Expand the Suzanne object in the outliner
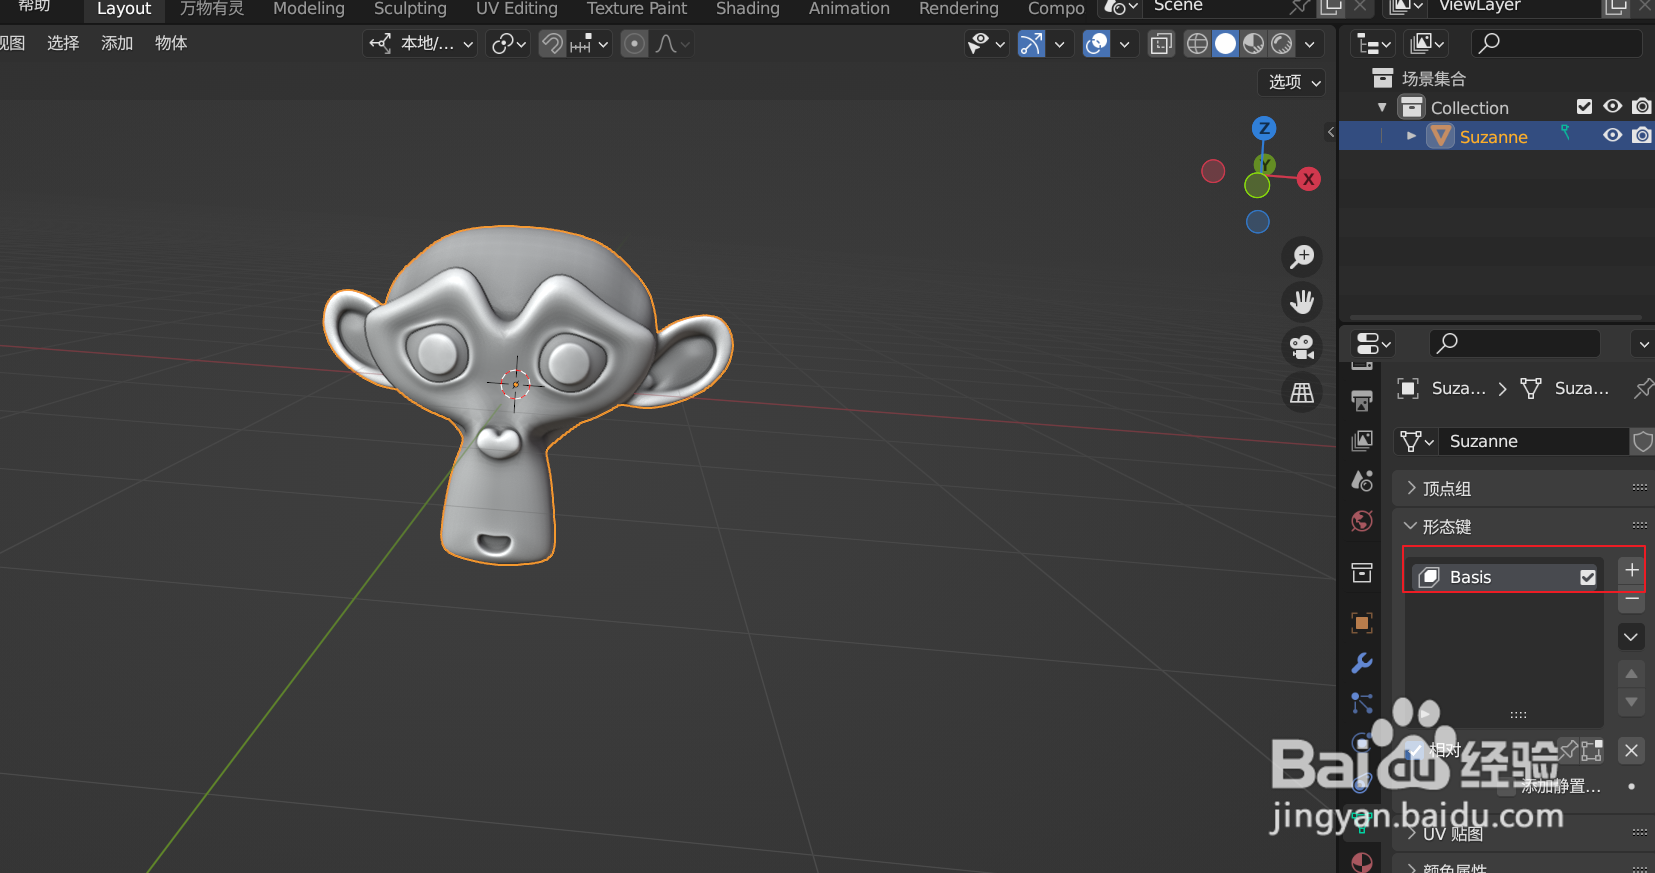The height and width of the screenshot is (873, 1655). pos(1411,136)
